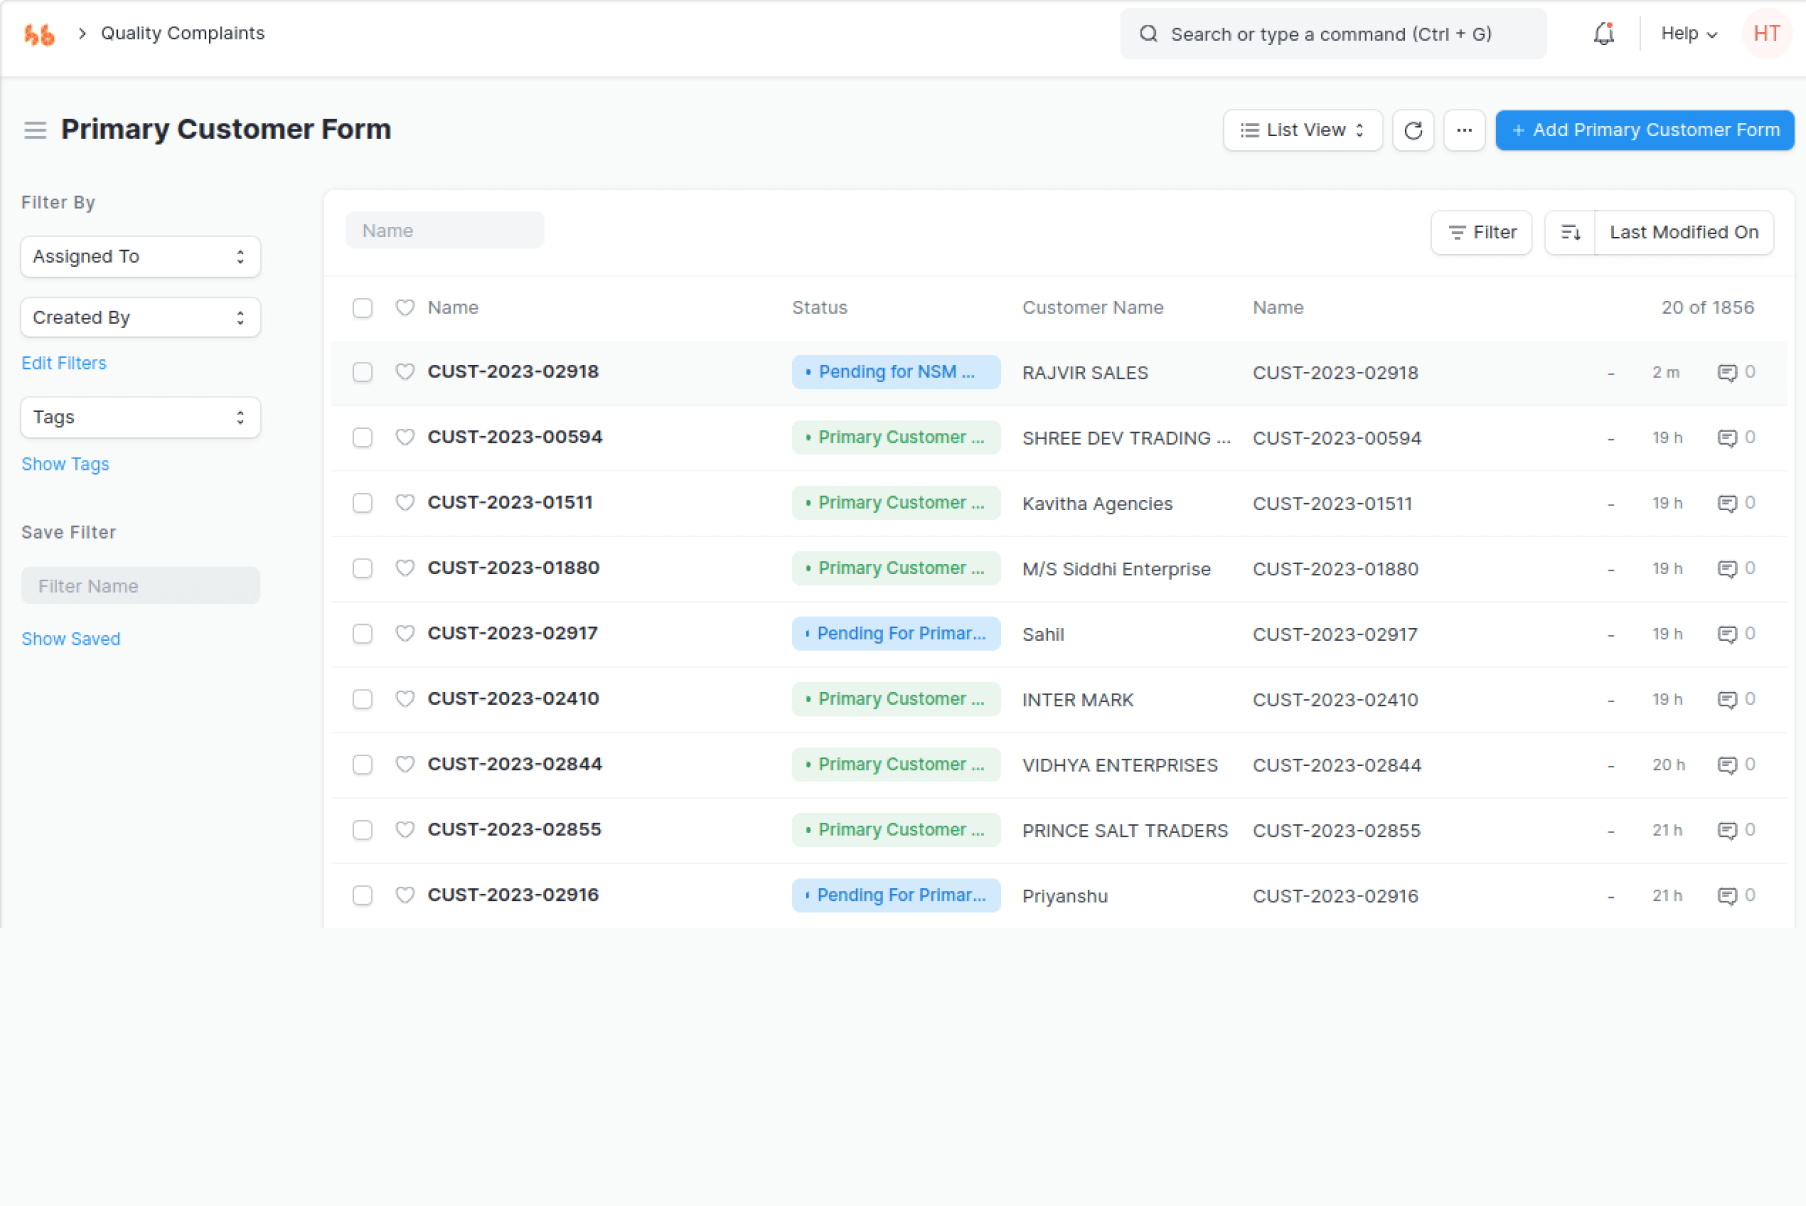Click Add Primary Customer Form button
Image resolution: width=1806 pixels, height=1206 pixels.
point(1644,131)
